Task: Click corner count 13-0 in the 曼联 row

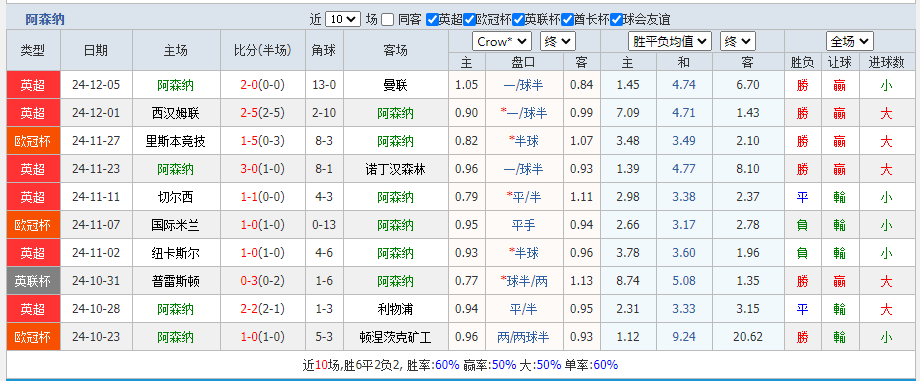Action: 324,85
